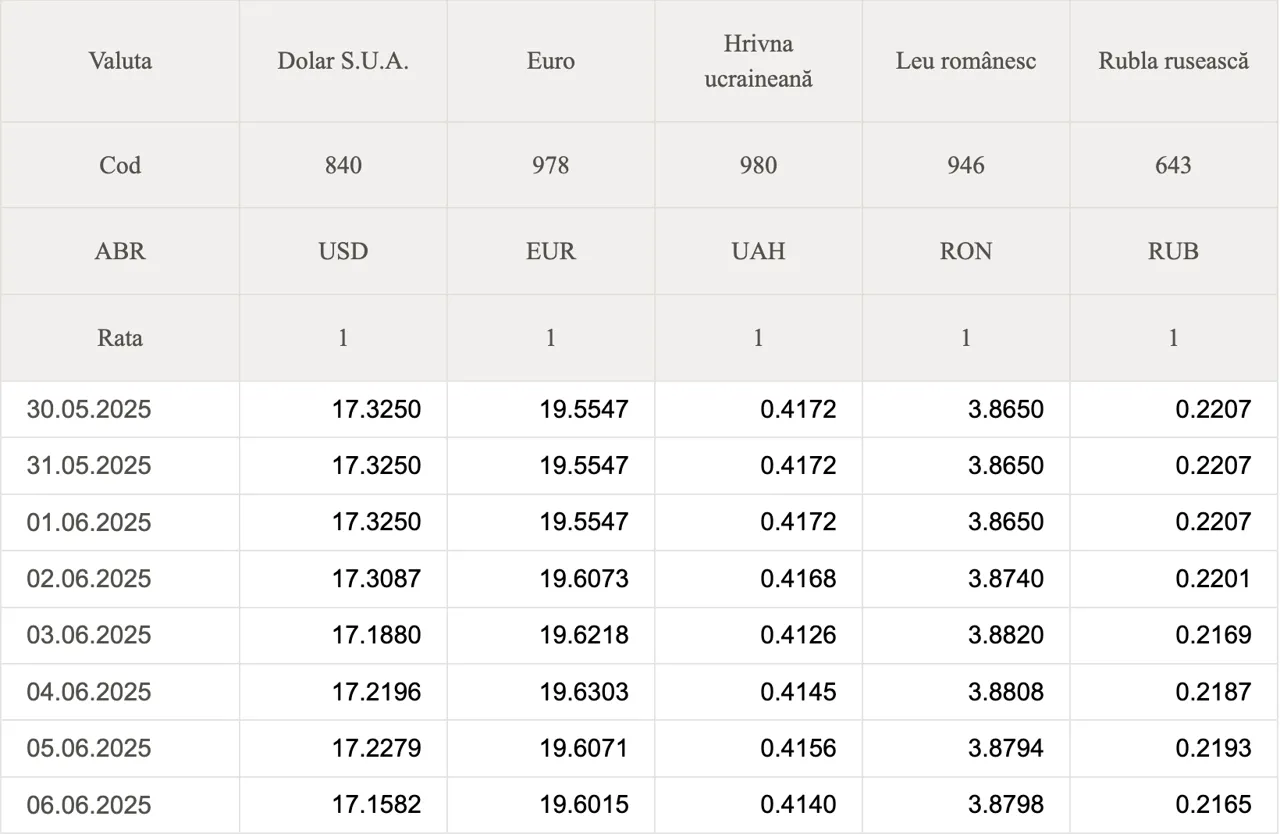This screenshot has width=1280, height=834.
Task: Select the Rata row label cell
Action: 120,338
